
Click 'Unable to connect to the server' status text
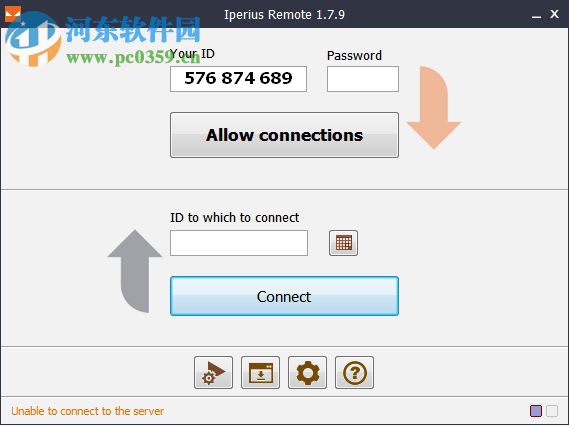click(x=87, y=411)
